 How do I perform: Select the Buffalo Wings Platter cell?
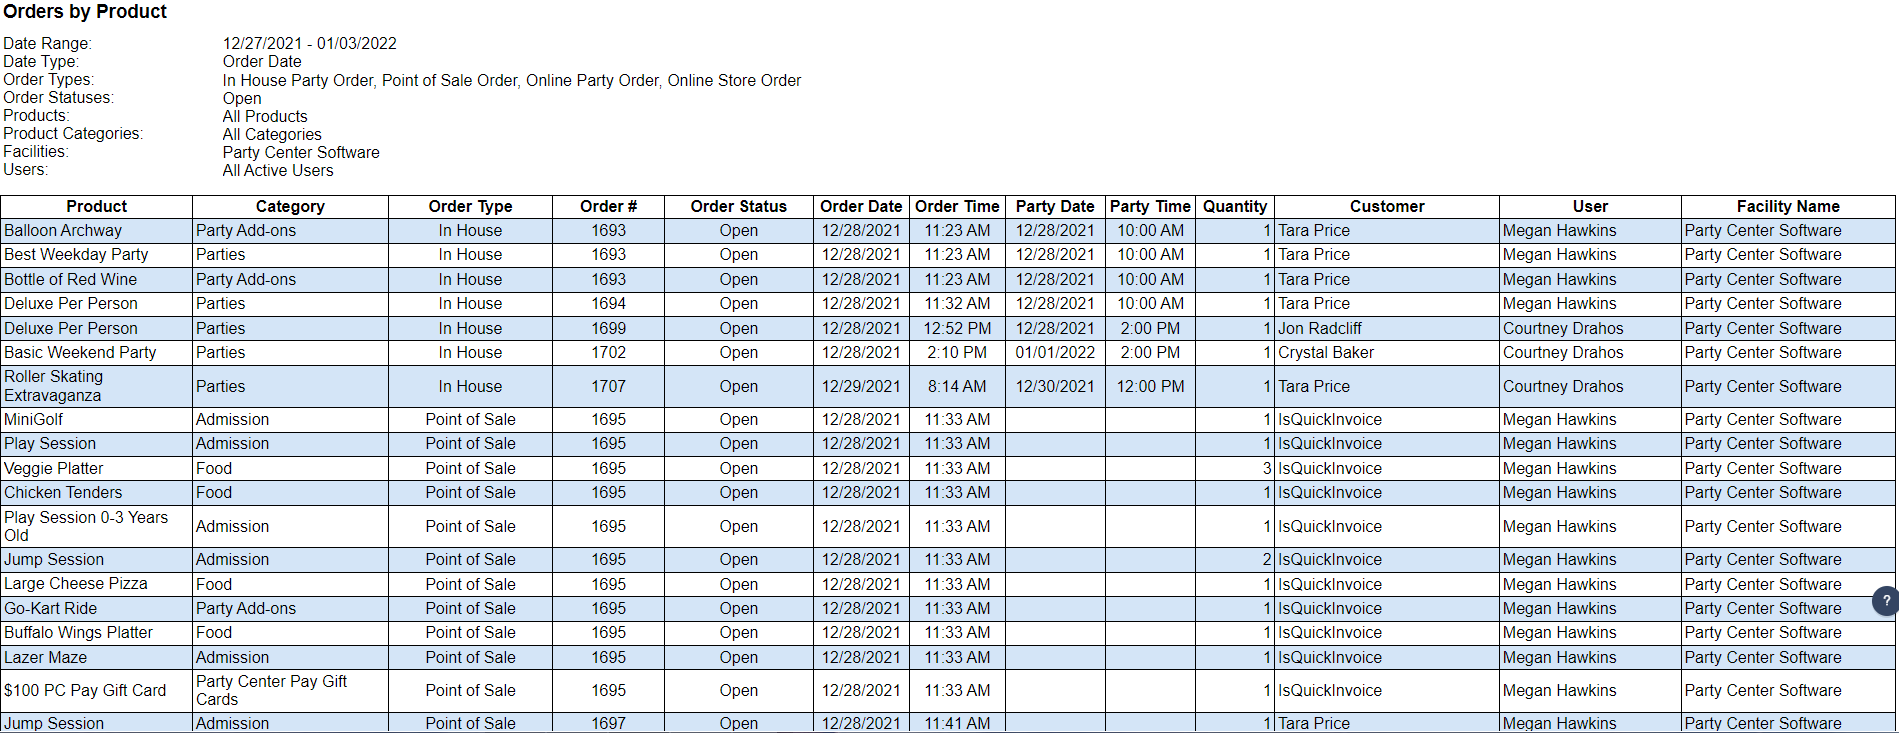pos(97,633)
